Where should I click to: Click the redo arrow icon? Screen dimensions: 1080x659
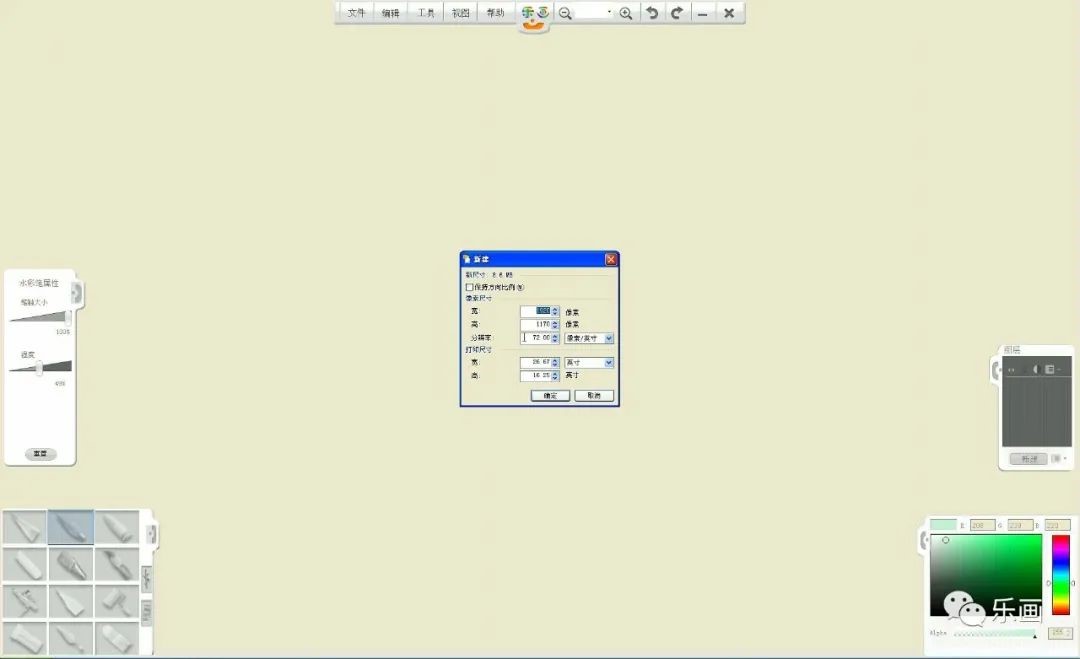pyautogui.click(x=677, y=13)
